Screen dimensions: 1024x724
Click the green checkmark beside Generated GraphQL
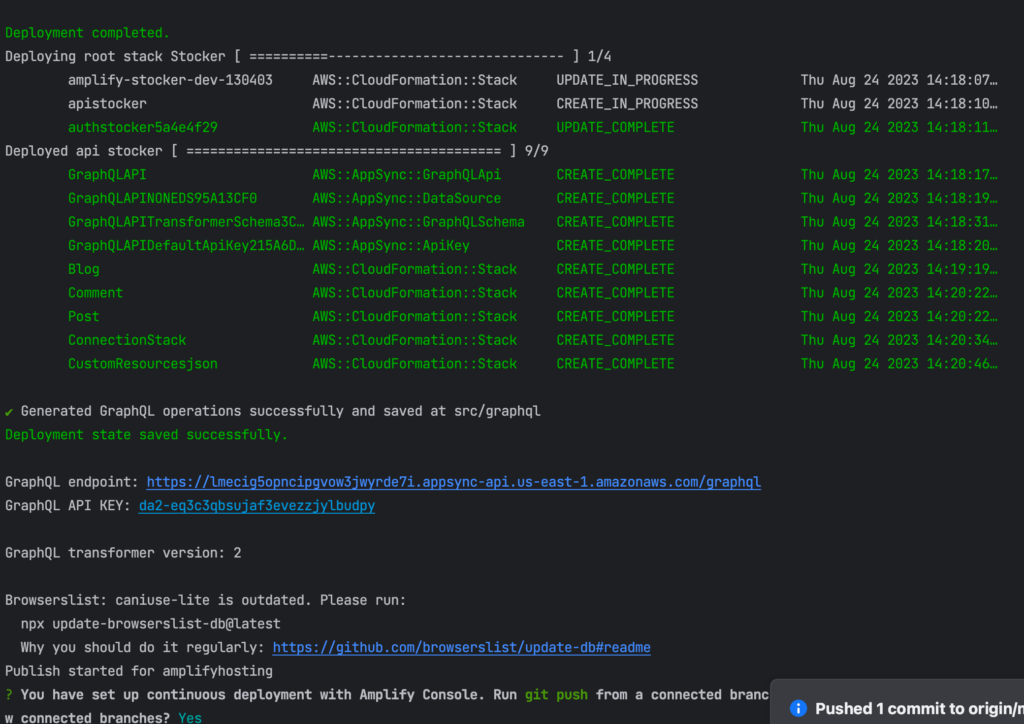click(9, 411)
